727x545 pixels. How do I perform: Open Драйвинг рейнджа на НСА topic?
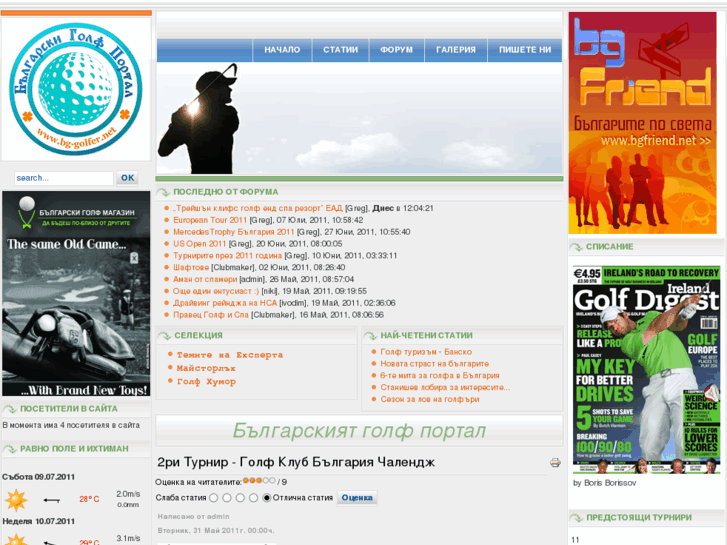(225, 303)
